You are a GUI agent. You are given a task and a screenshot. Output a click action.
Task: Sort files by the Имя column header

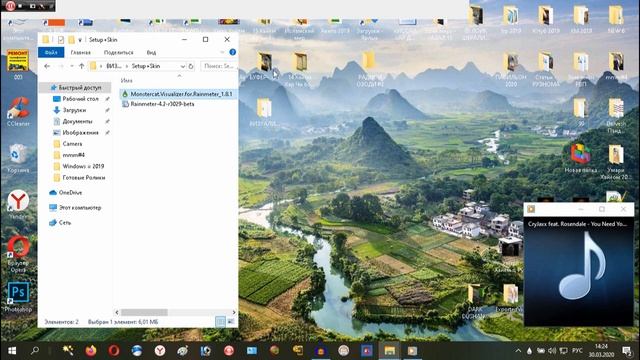click(127, 80)
